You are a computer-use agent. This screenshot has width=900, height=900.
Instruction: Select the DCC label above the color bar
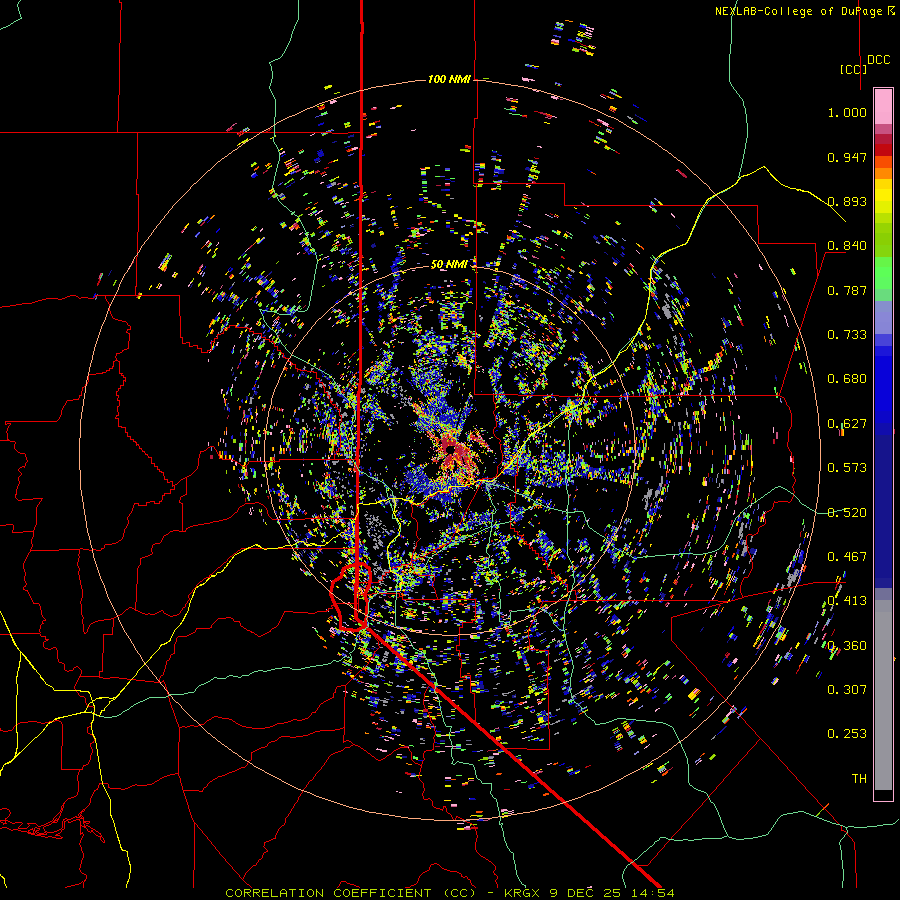pyautogui.click(x=878, y=60)
